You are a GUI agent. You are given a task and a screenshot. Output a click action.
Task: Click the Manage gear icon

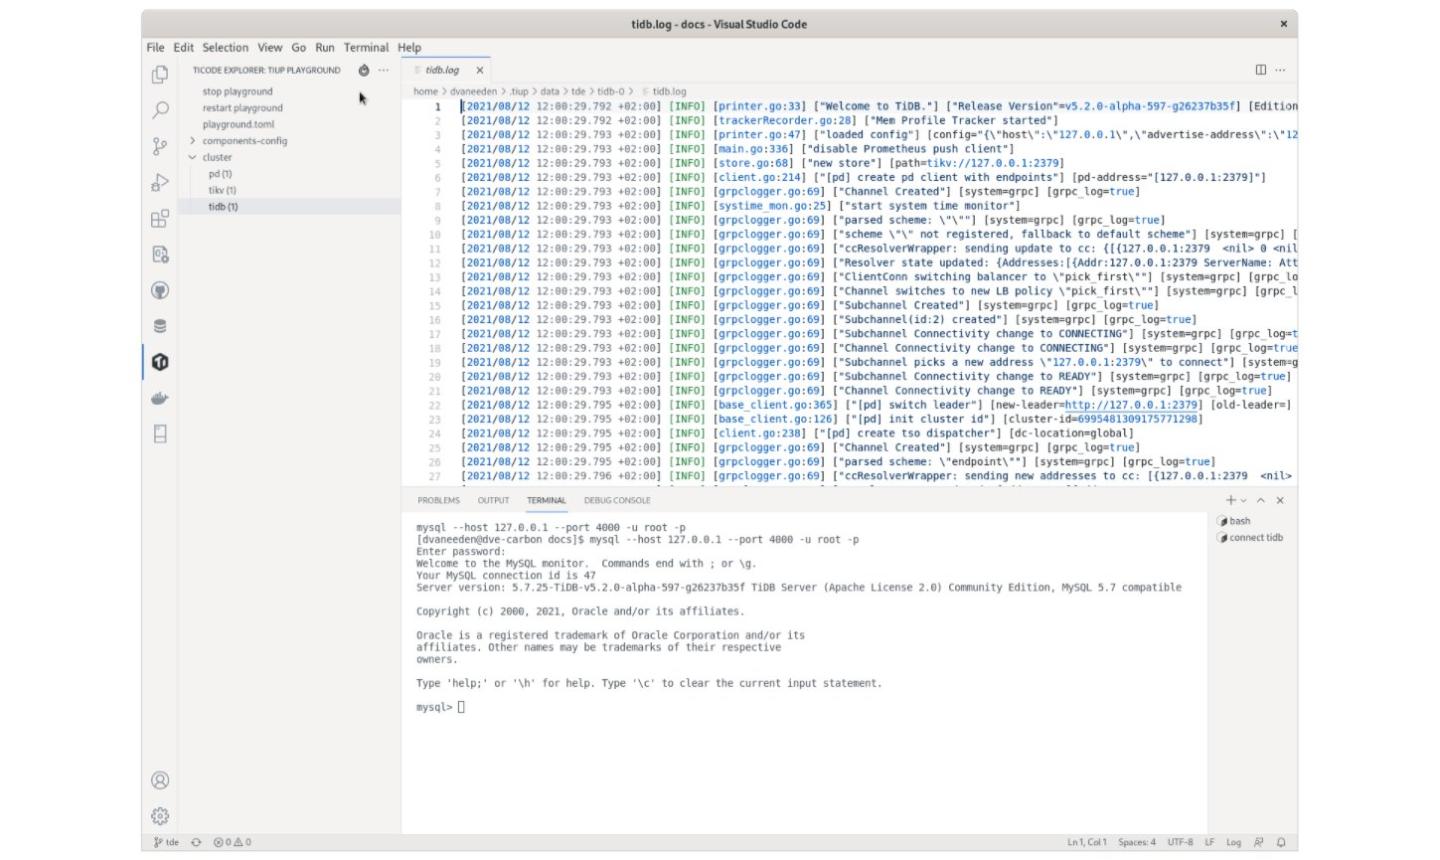click(158, 815)
